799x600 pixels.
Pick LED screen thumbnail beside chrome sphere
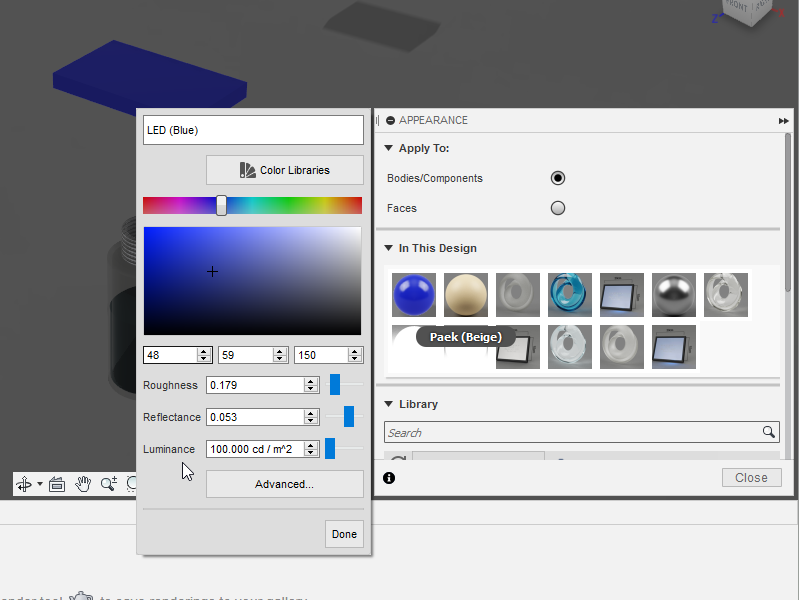click(622, 295)
